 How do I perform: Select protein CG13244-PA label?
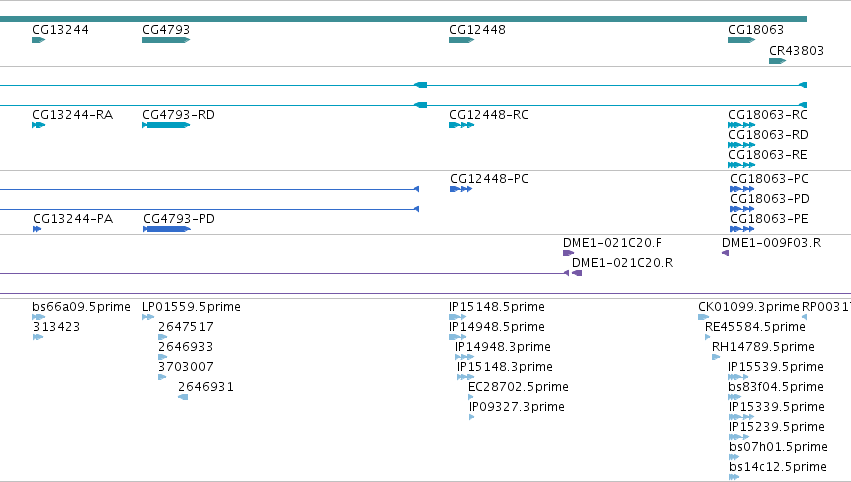click(x=73, y=219)
